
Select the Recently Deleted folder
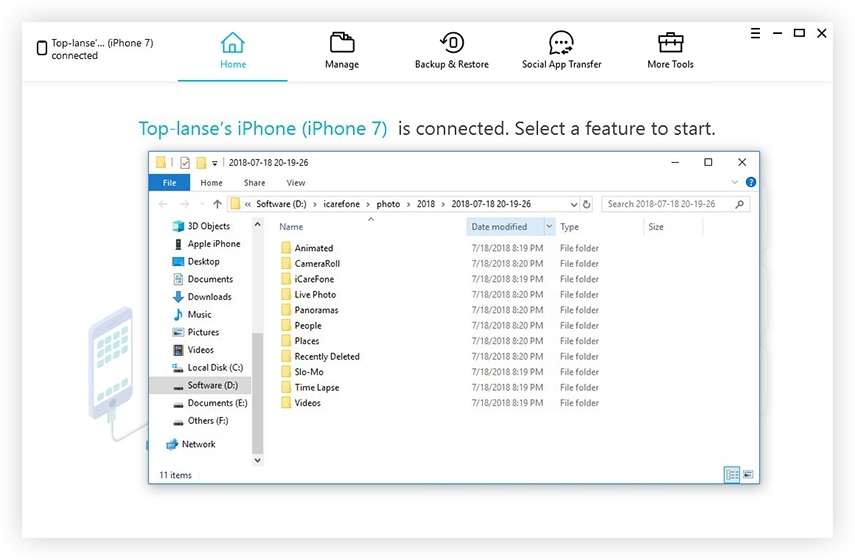click(320, 357)
